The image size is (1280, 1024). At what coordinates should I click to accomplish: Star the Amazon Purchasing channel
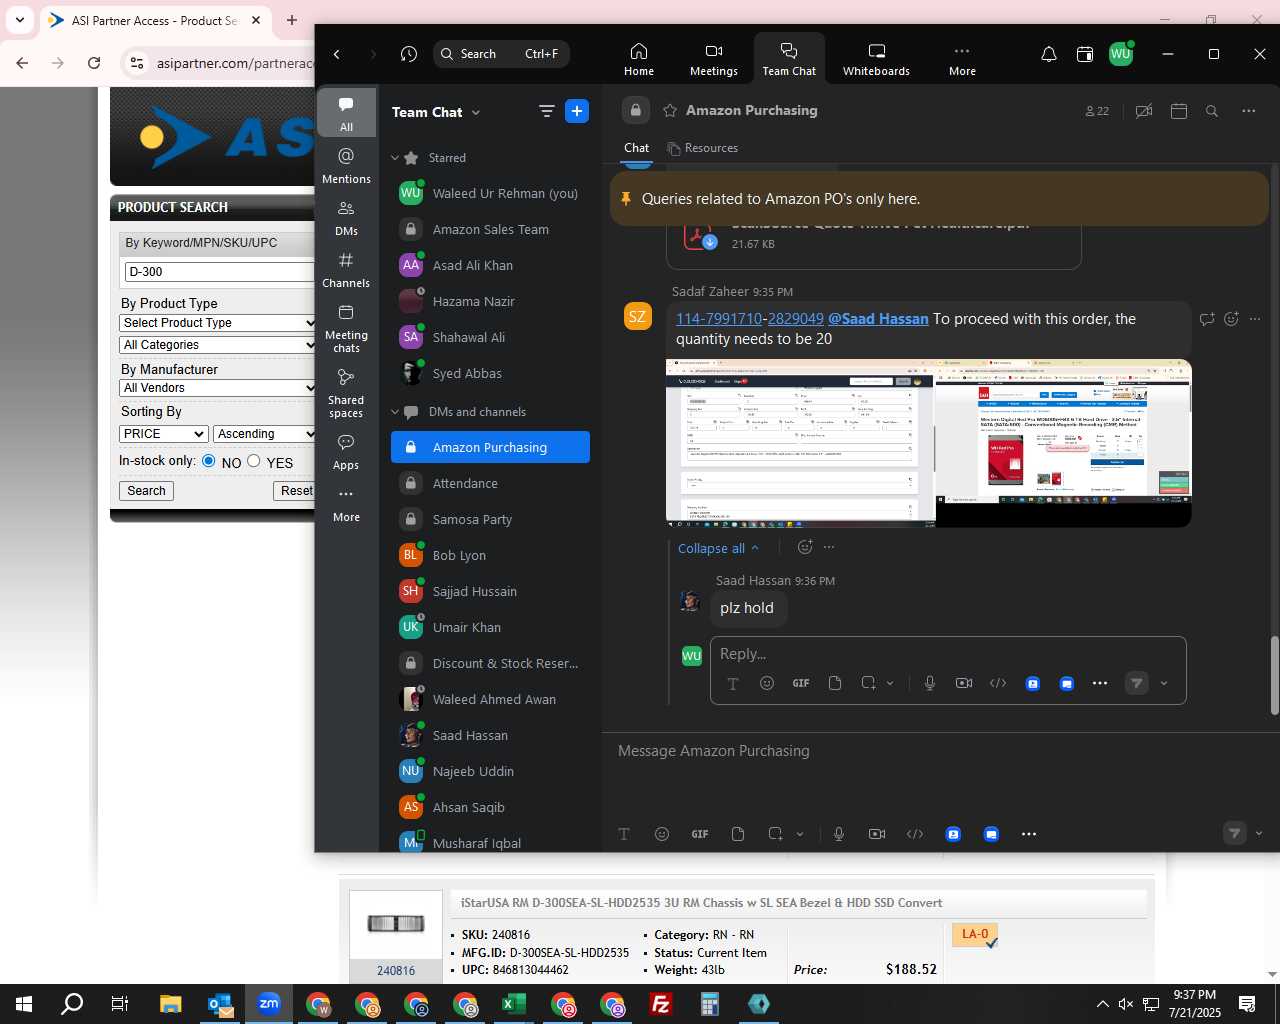[670, 110]
